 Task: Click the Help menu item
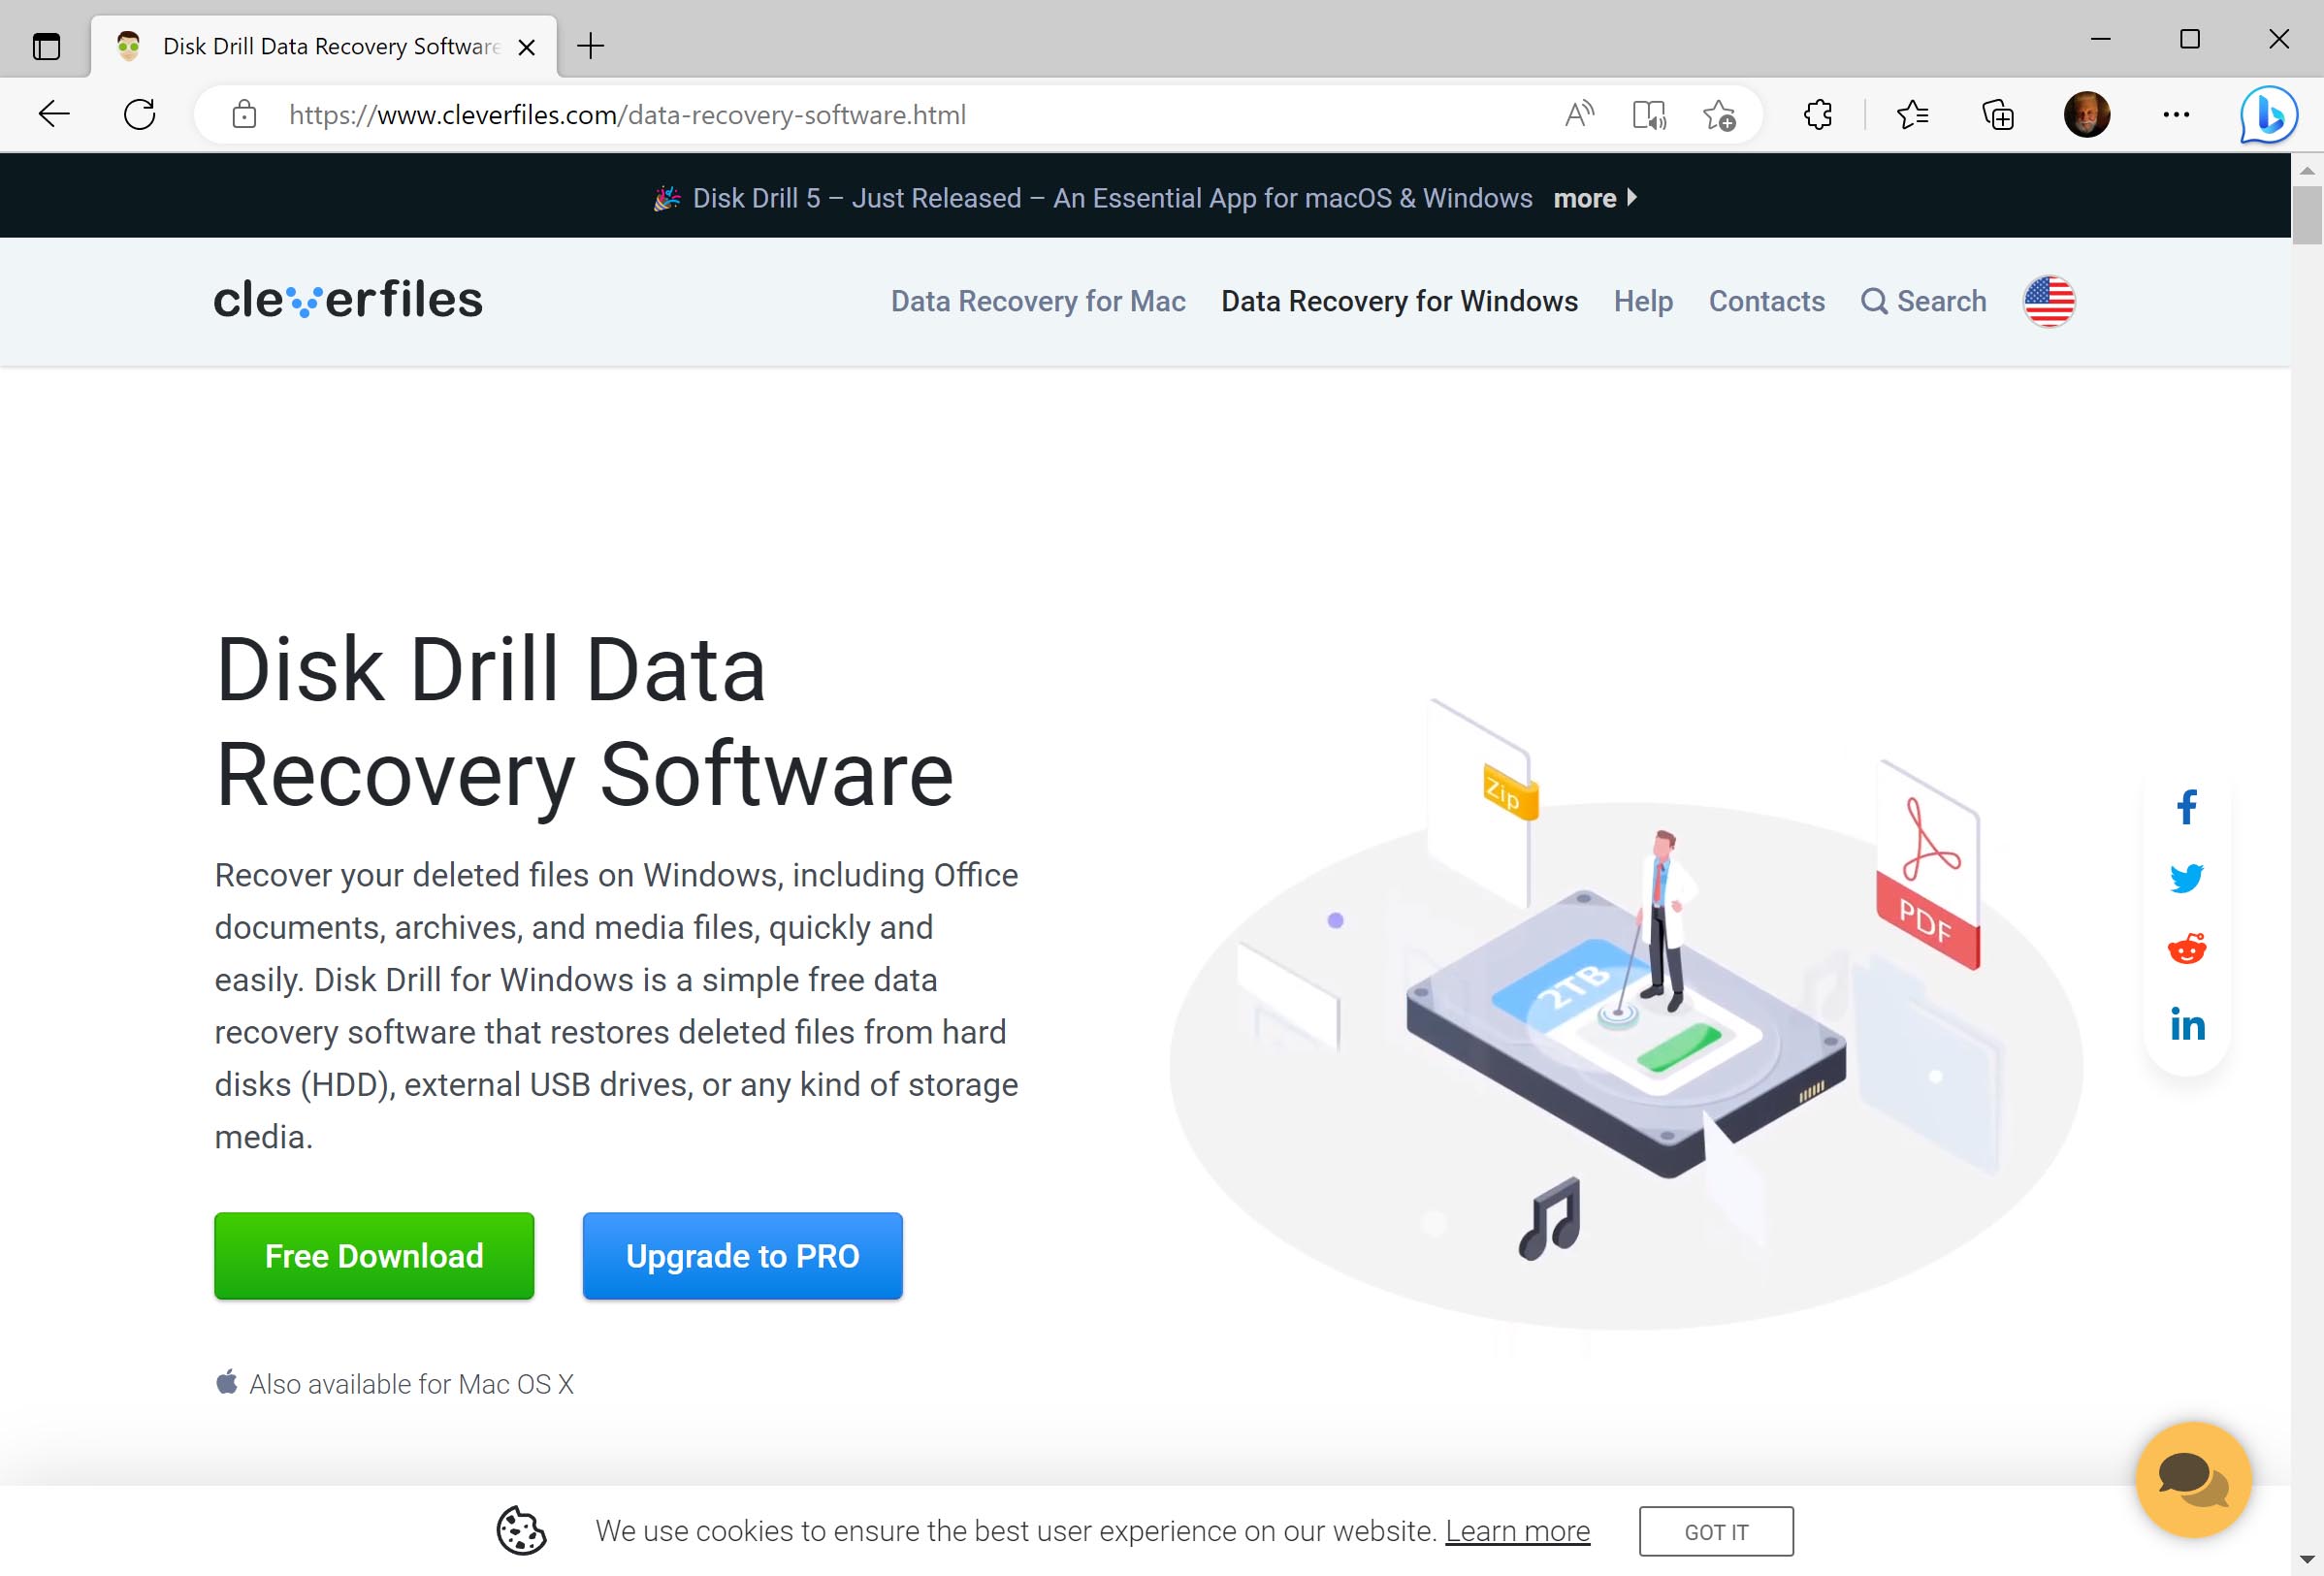(1643, 299)
